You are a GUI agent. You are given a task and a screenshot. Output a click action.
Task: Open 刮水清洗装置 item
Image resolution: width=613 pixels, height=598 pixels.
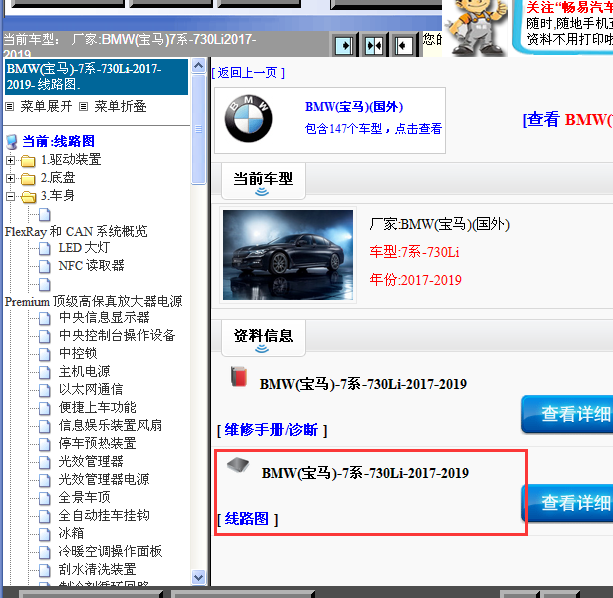click(97, 569)
